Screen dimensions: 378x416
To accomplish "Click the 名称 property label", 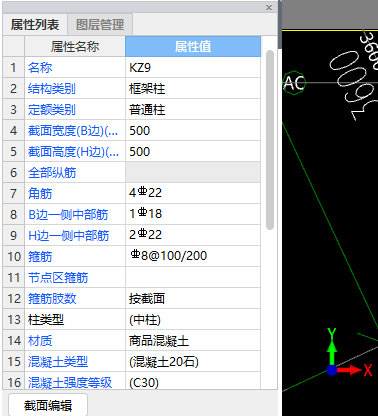I will coord(40,68).
